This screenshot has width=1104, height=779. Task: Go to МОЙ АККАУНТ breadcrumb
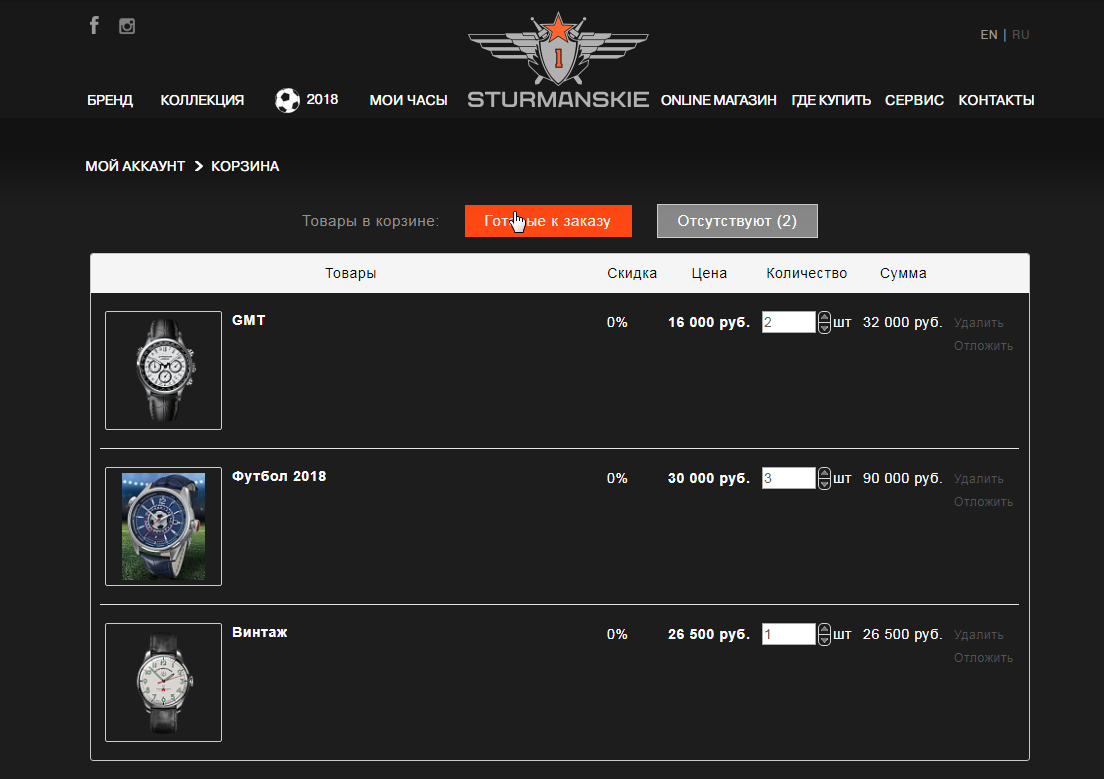(135, 166)
